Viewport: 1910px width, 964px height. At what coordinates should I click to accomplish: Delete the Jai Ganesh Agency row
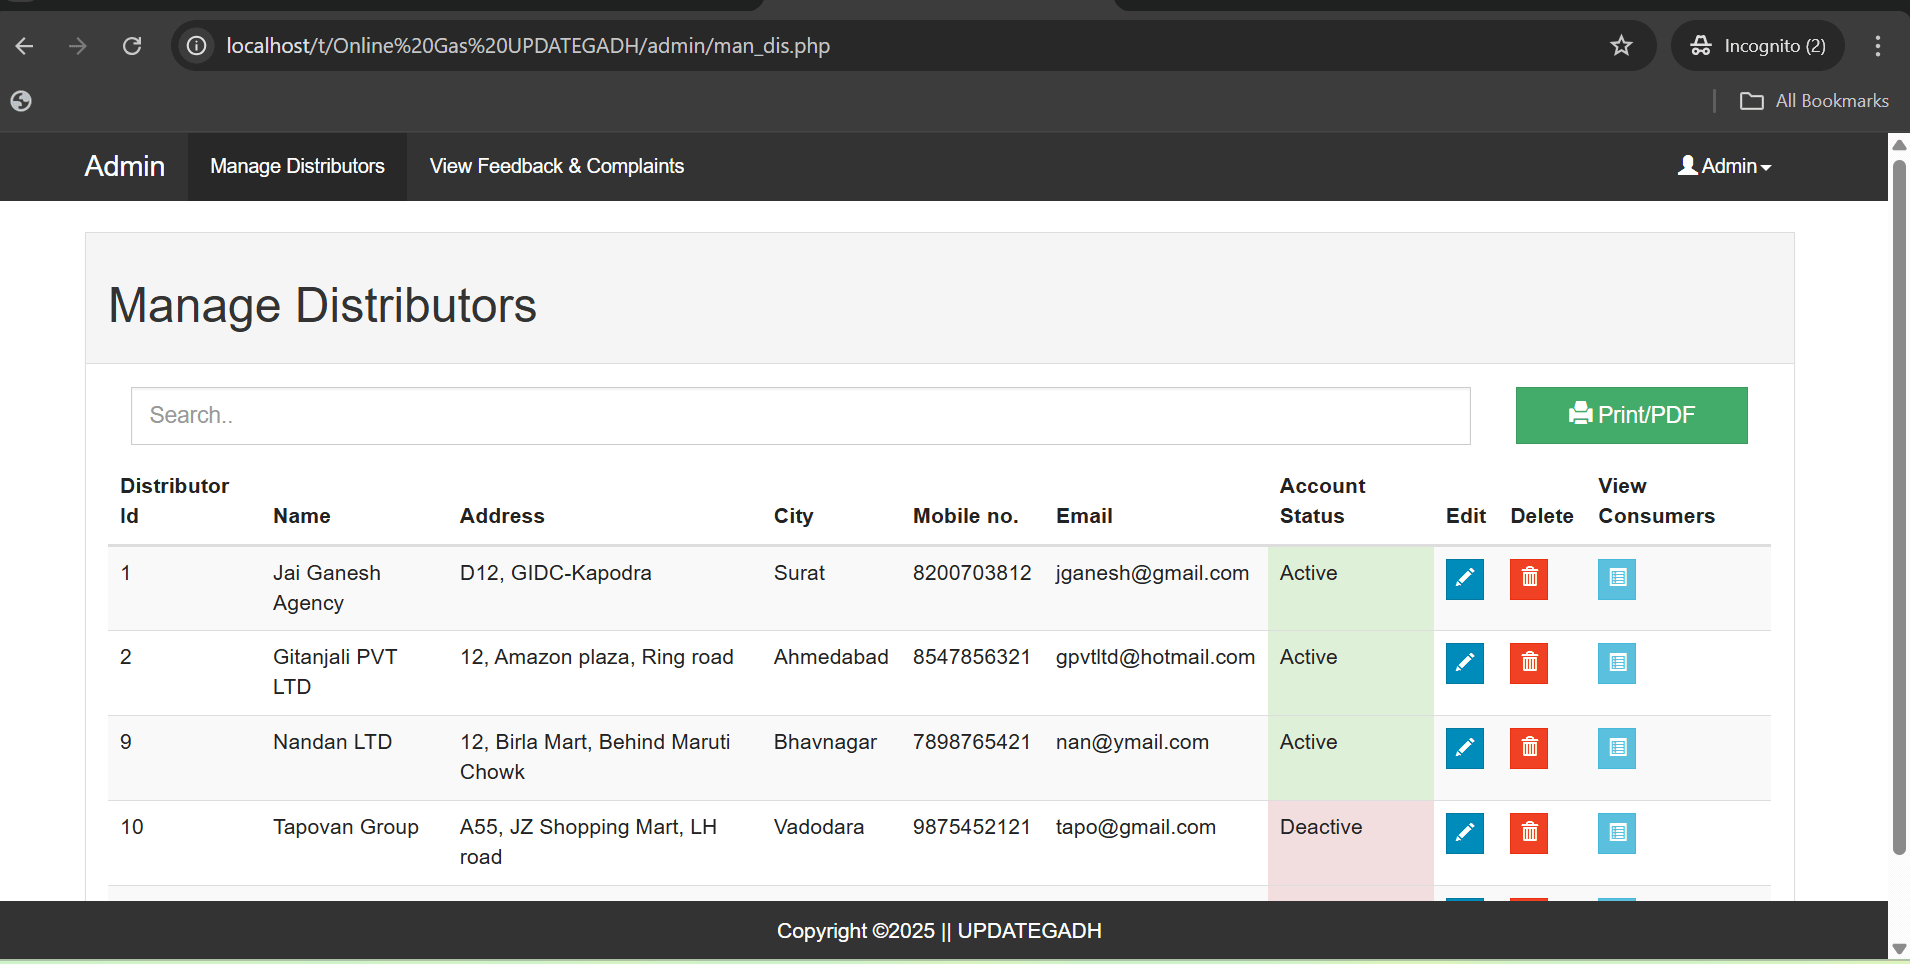tap(1528, 579)
